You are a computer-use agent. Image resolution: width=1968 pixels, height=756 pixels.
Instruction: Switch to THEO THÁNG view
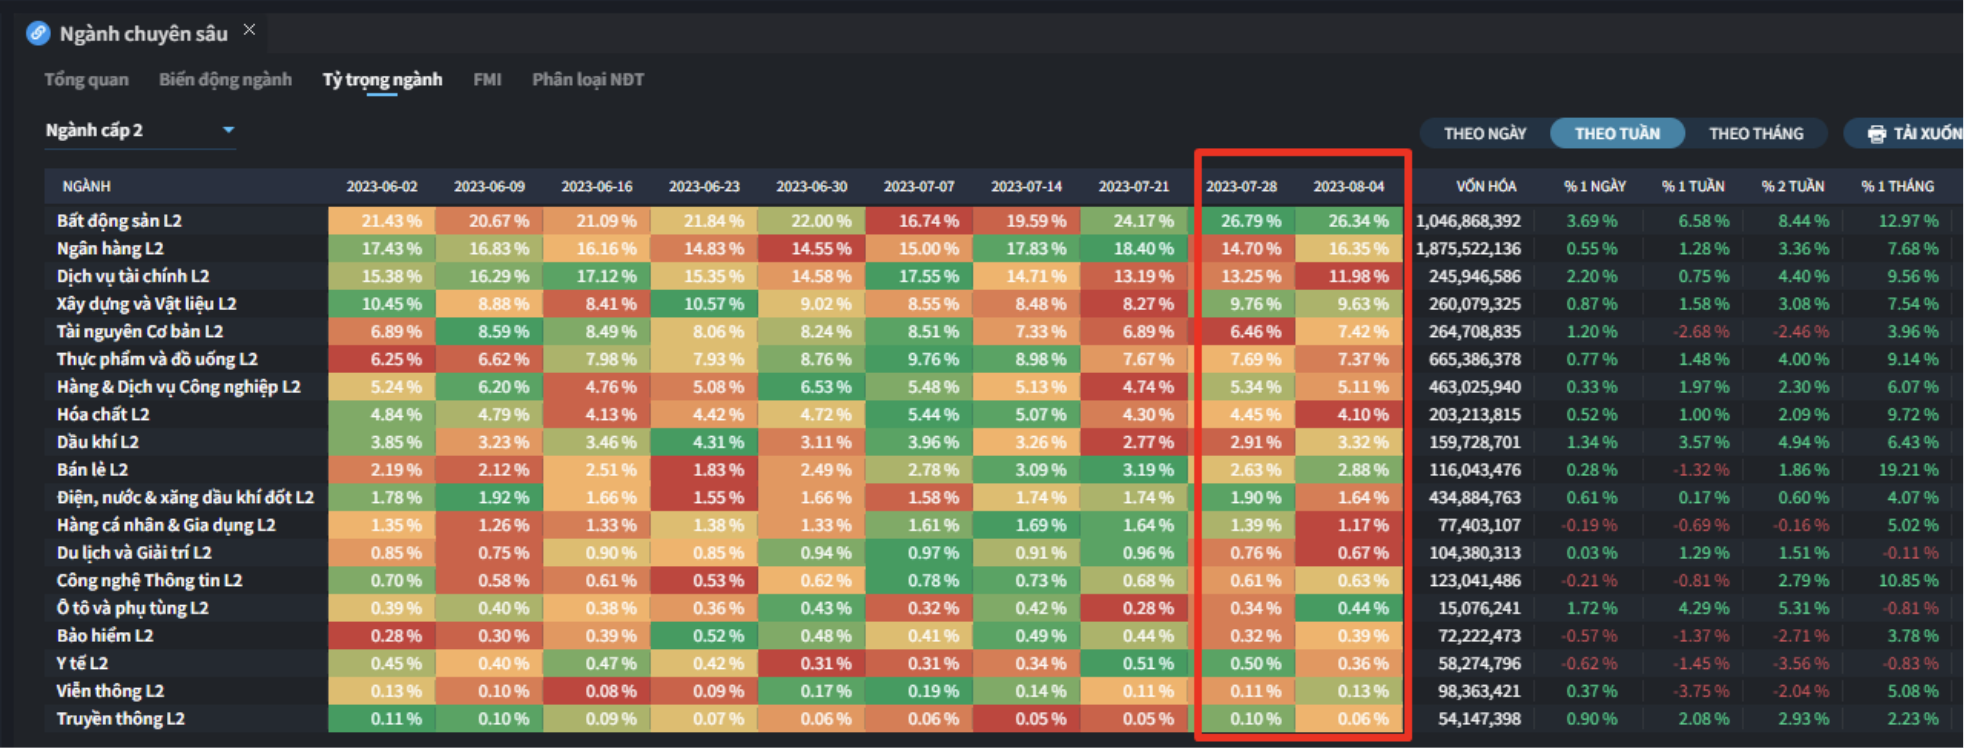(x=1755, y=134)
